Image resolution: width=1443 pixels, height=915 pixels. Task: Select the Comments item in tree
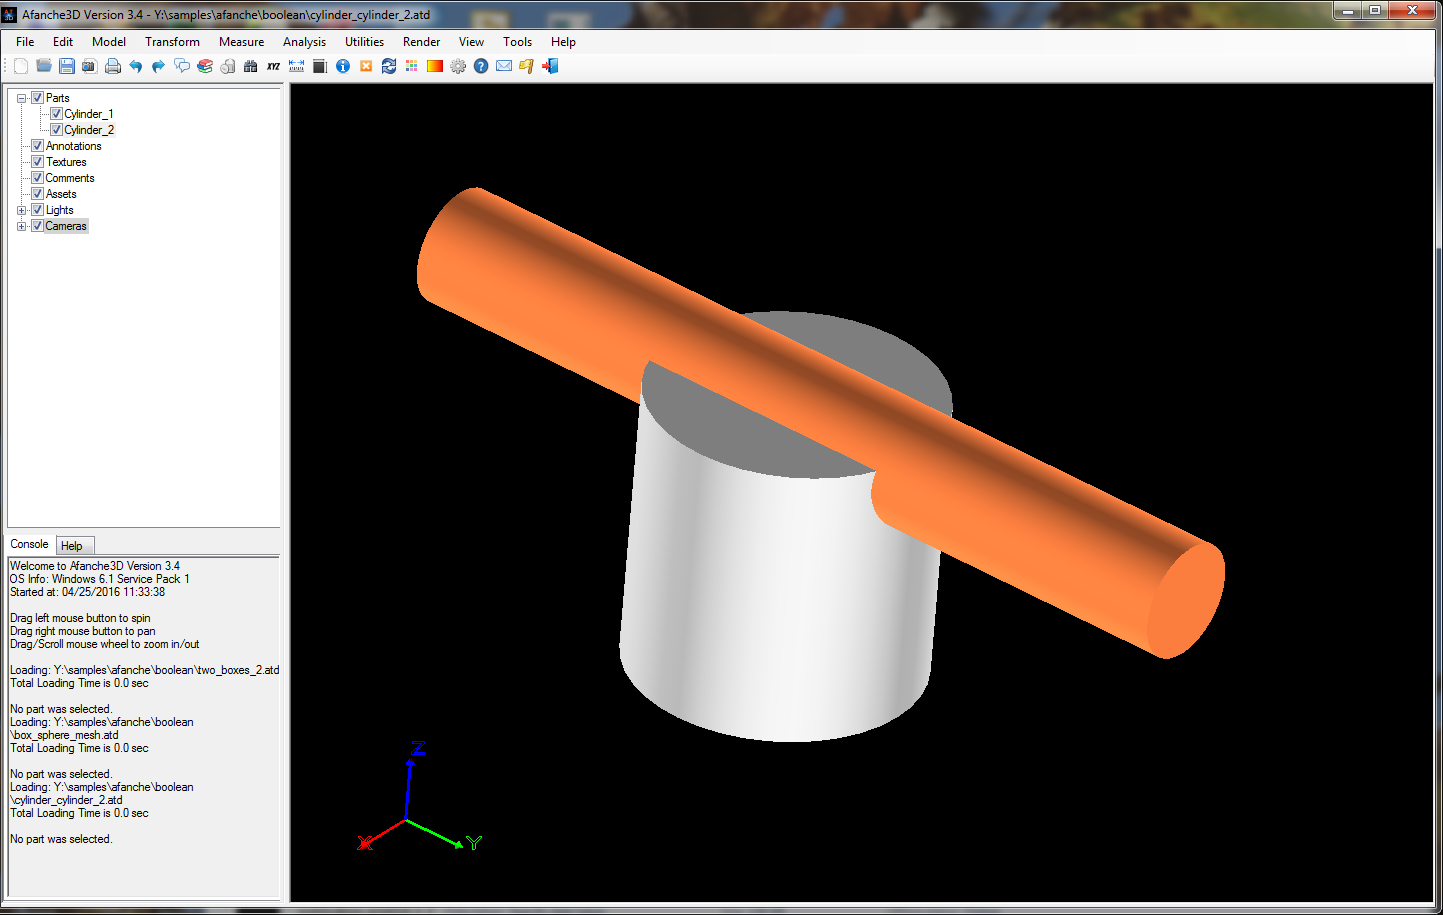tap(70, 178)
